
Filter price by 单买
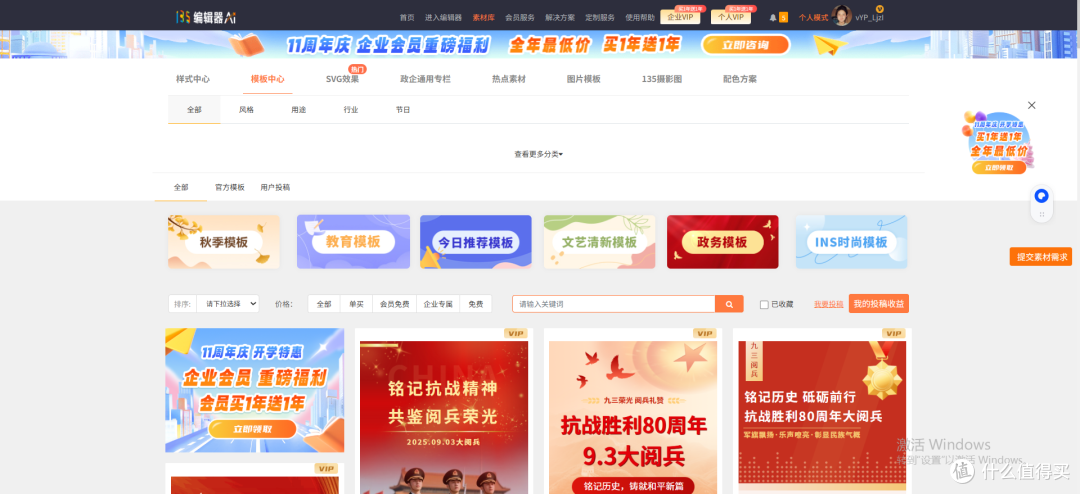356,304
